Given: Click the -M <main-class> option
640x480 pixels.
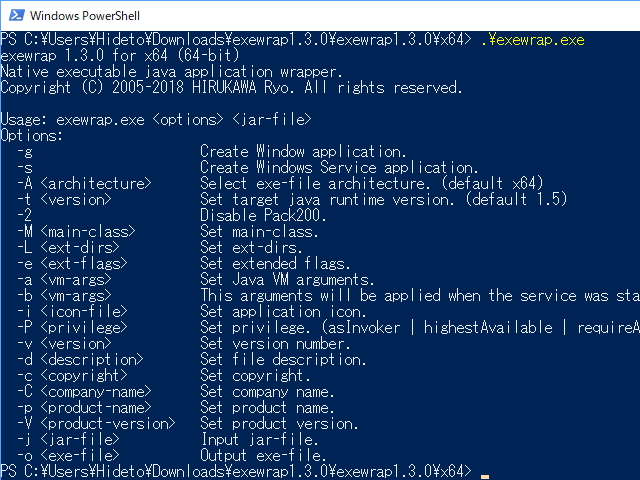Looking at the screenshot, I should click(76, 231).
